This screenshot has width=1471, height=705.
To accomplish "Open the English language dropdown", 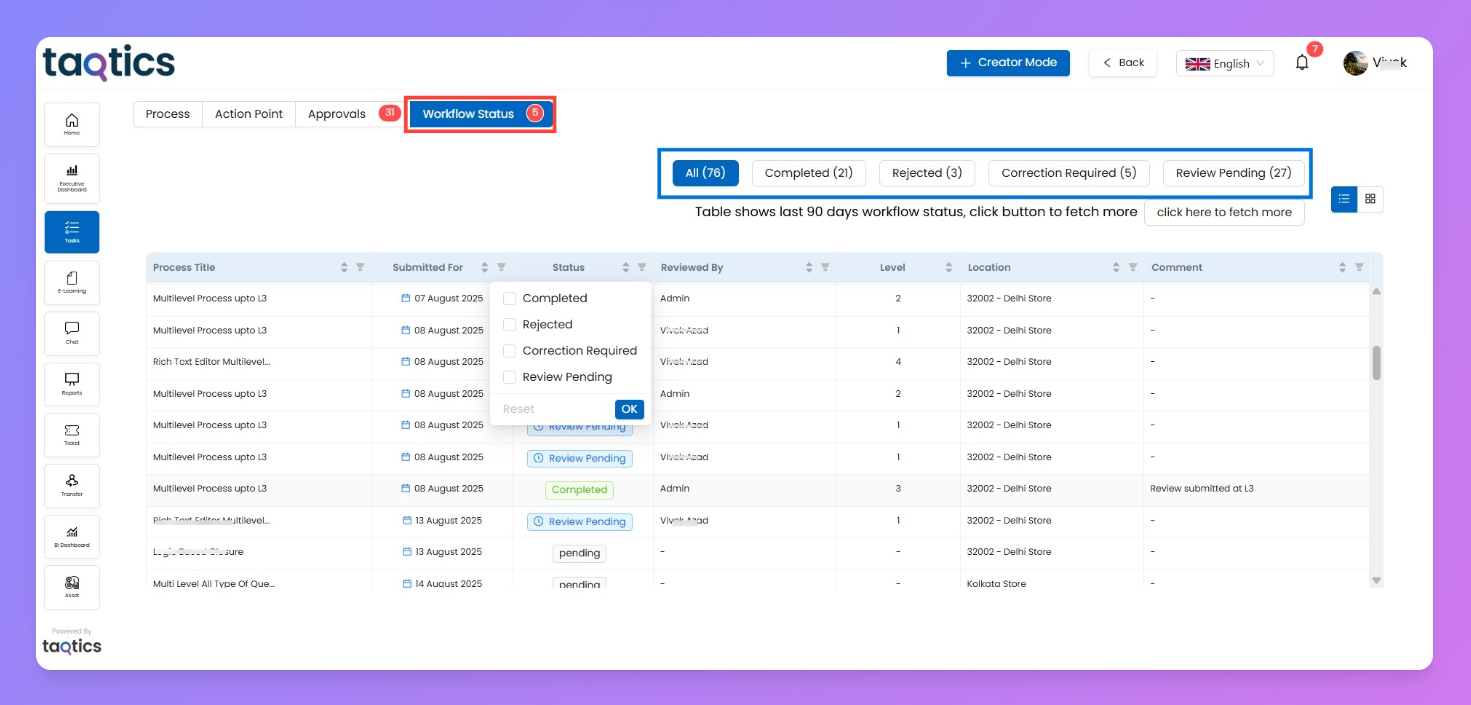I will tap(1224, 63).
